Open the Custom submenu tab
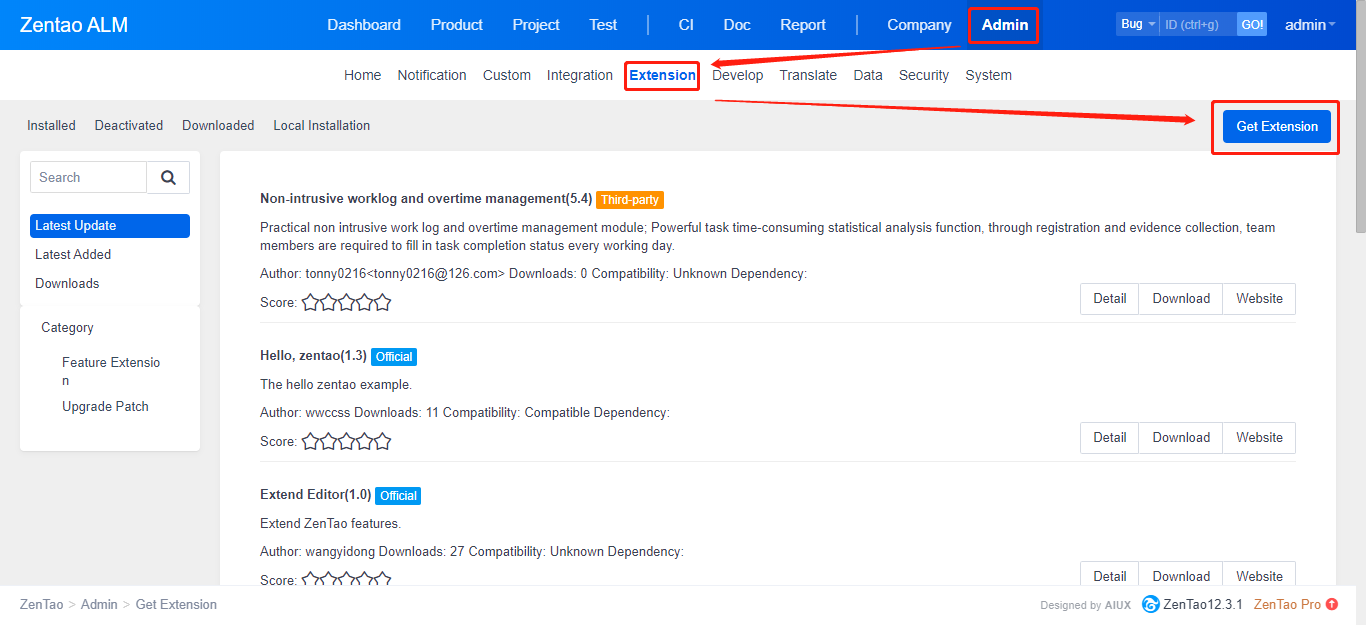The width and height of the screenshot is (1366, 625). point(507,75)
